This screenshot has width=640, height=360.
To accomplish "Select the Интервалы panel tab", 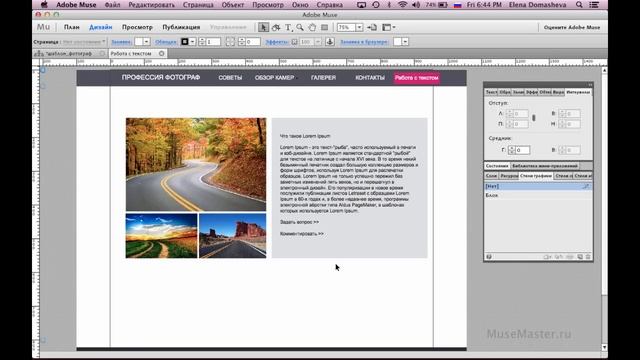I will pyautogui.click(x=578, y=92).
